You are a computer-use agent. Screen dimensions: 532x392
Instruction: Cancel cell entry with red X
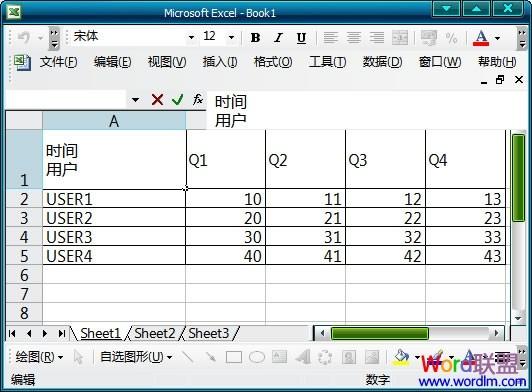pyautogui.click(x=157, y=100)
